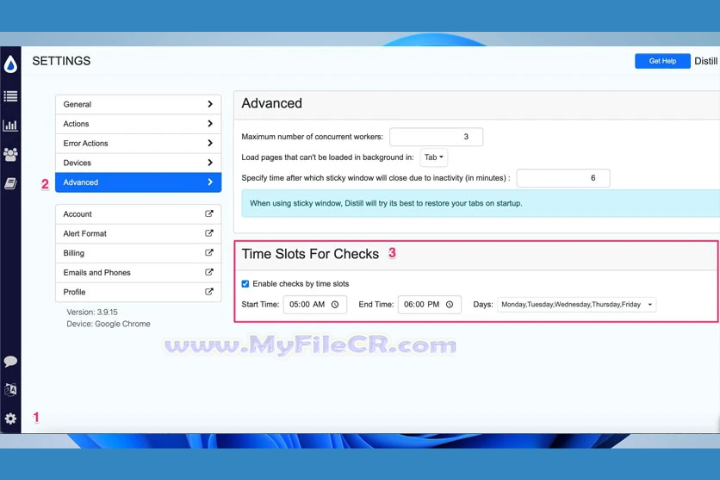Image resolution: width=720 pixels, height=480 pixels.
Task: Click the external link icon beside Profile
Action: pyautogui.click(x=209, y=292)
